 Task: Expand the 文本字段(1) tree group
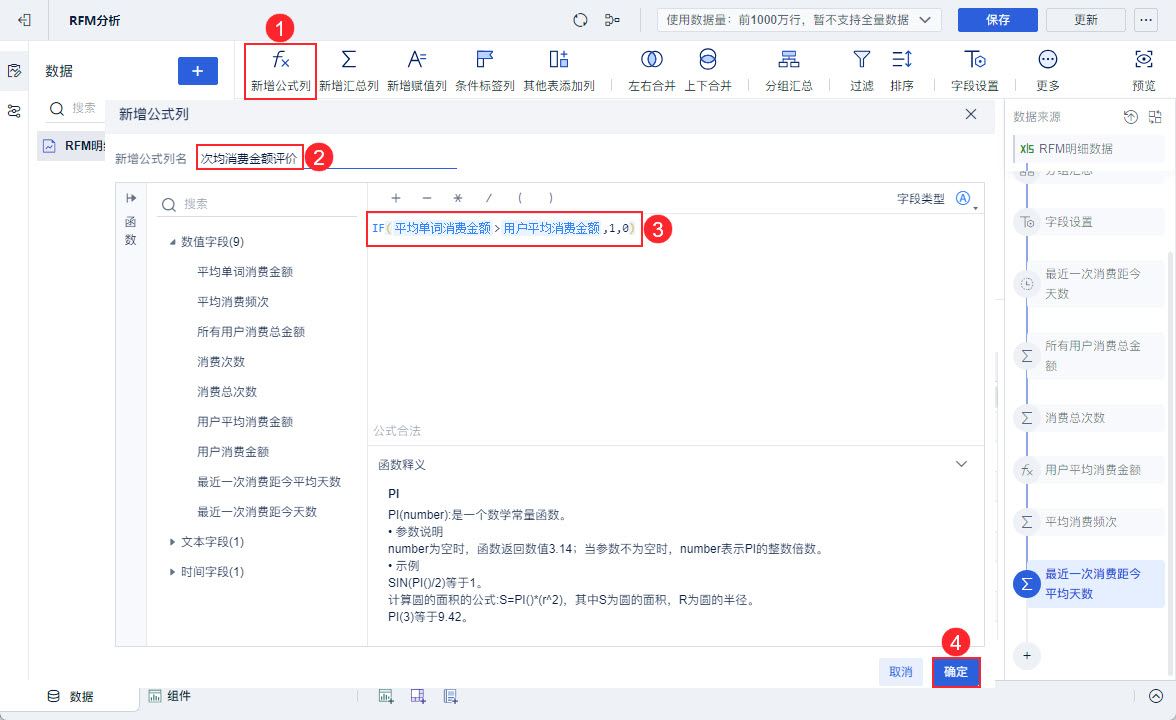click(x=172, y=542)
